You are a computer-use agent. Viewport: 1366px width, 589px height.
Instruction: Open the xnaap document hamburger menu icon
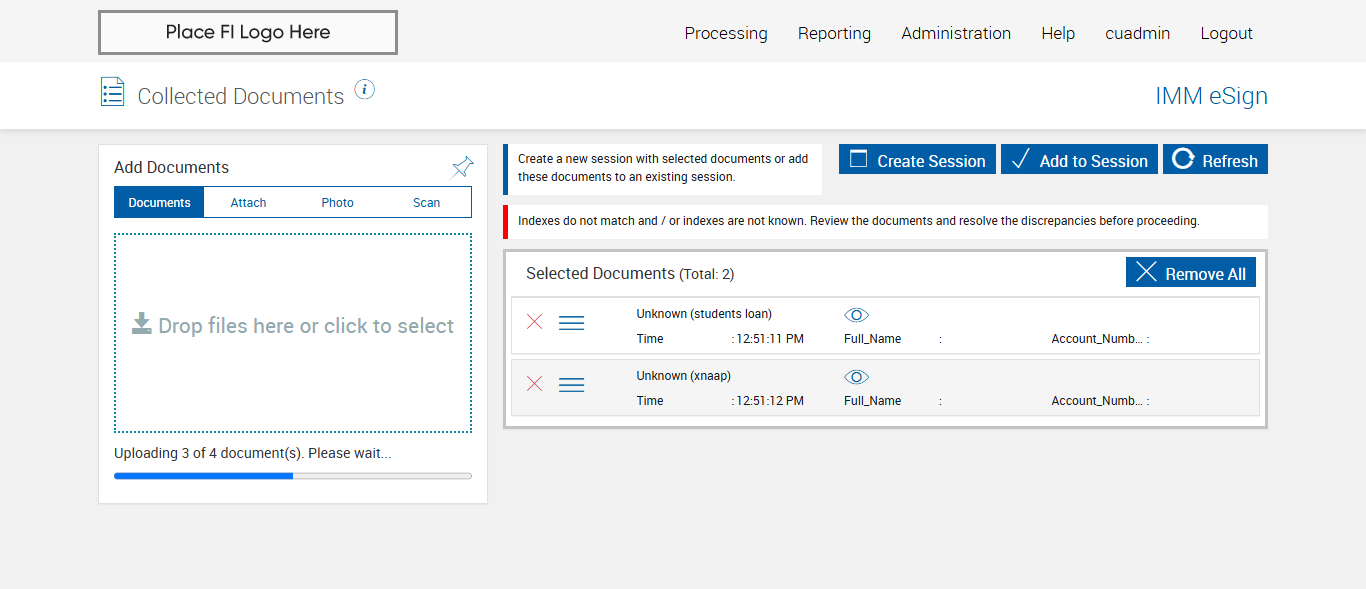[571, 385]
